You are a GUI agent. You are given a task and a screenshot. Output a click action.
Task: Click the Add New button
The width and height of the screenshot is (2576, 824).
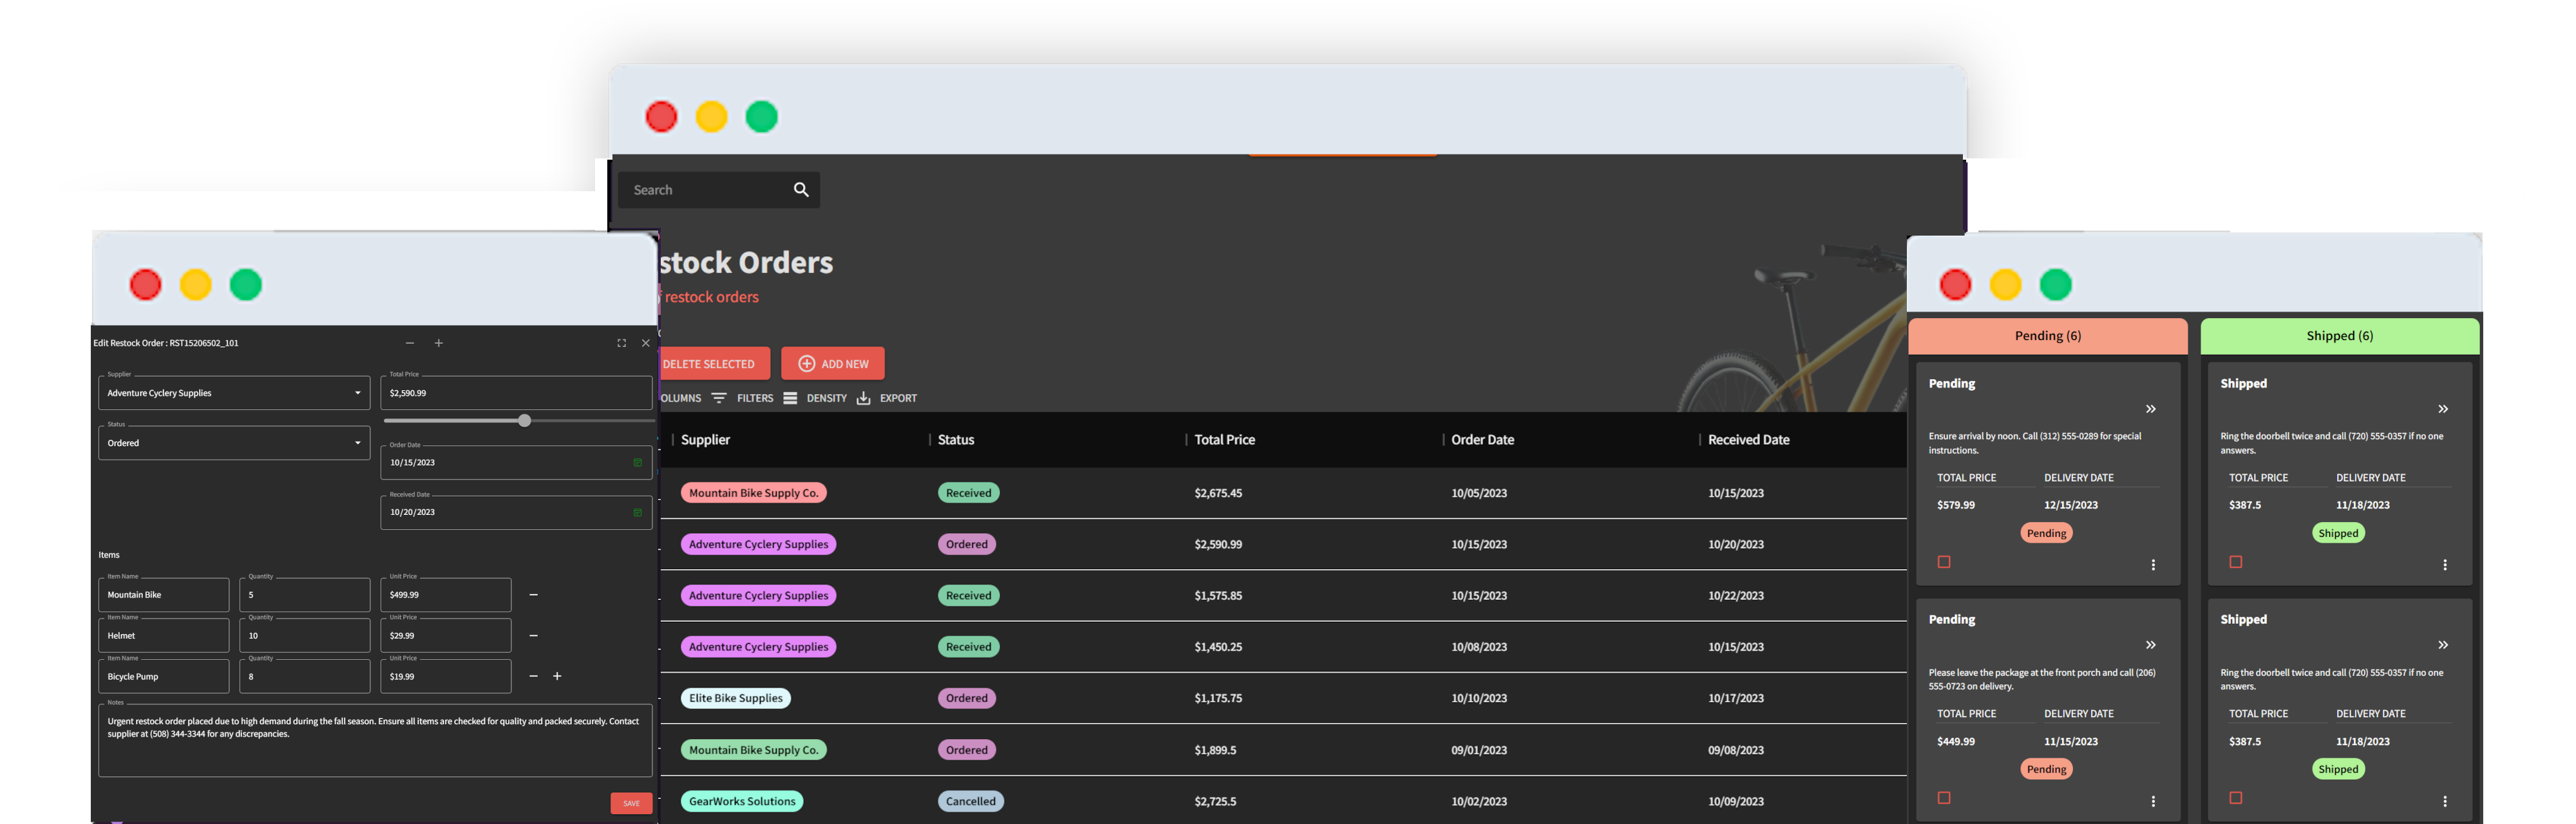click(x=833, y=364)
